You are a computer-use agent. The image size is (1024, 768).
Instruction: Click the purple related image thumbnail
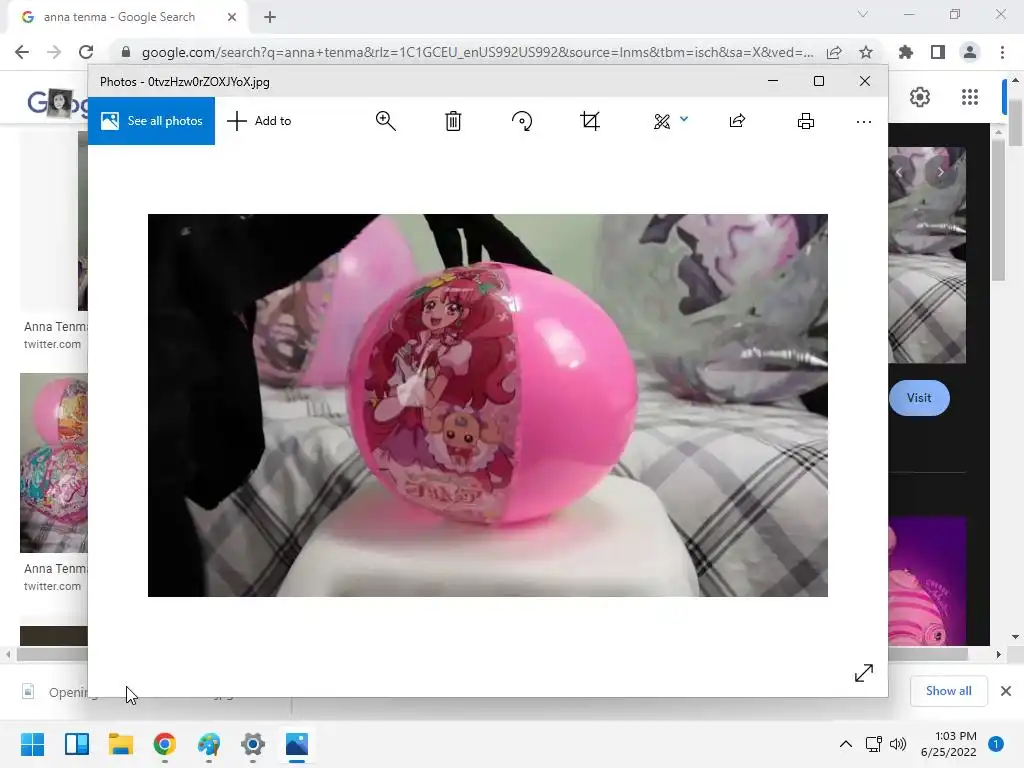click(927, 581)
